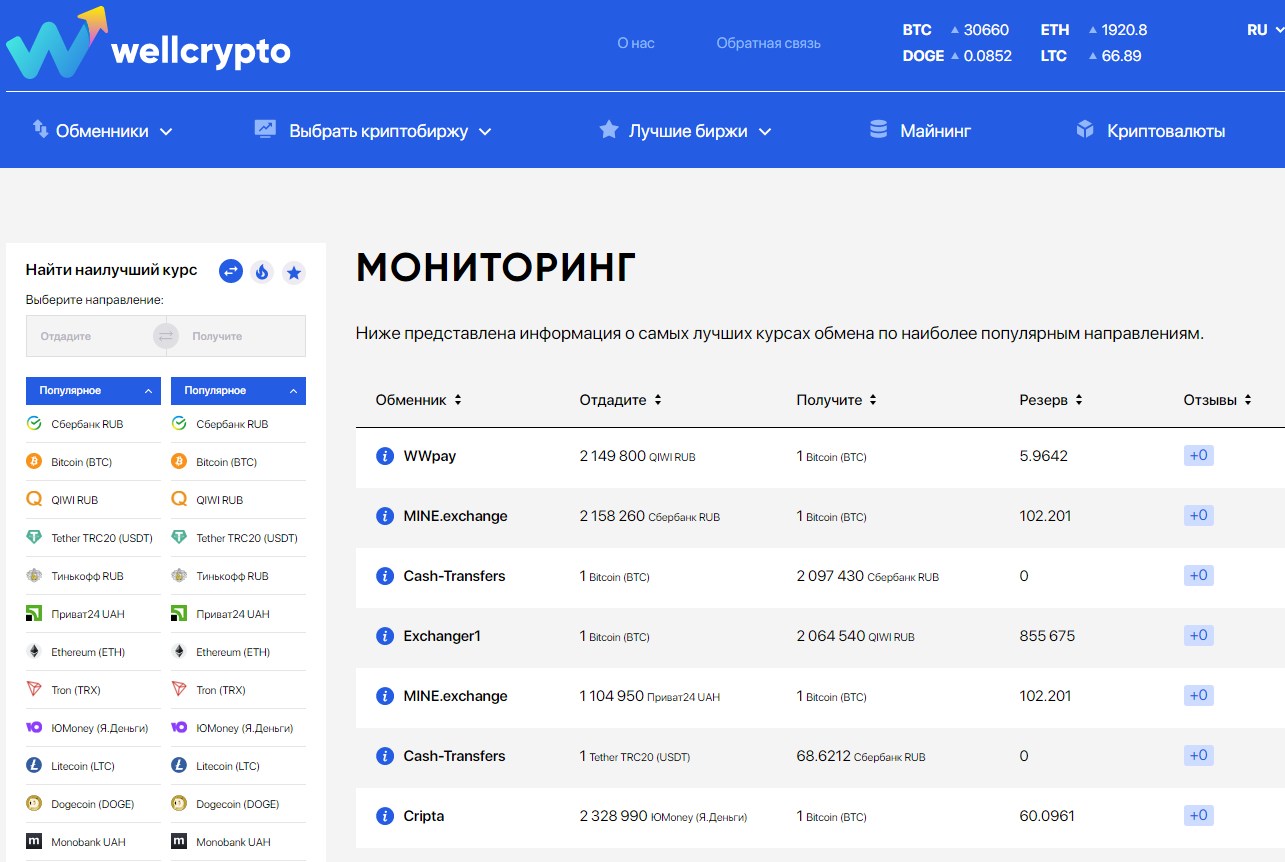The height and width of the screenshot is (862, 1285).
Task: Click the Отдадите input field
Action: [90, 336]
